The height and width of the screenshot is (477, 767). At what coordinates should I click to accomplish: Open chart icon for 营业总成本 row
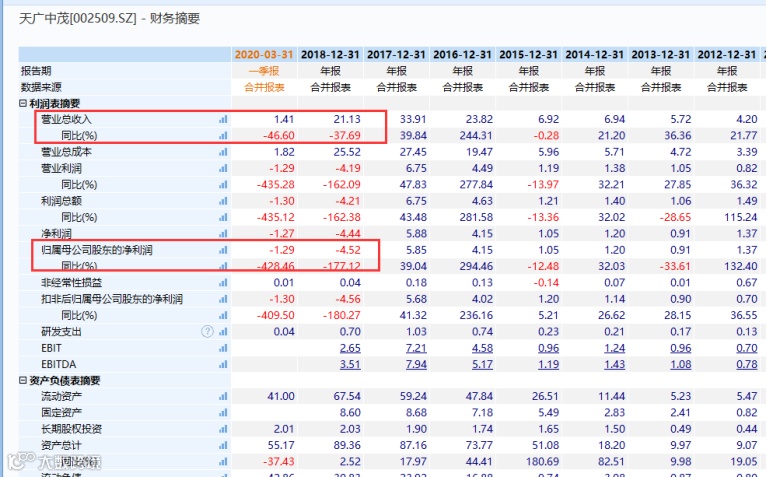[x=223, y=152]
